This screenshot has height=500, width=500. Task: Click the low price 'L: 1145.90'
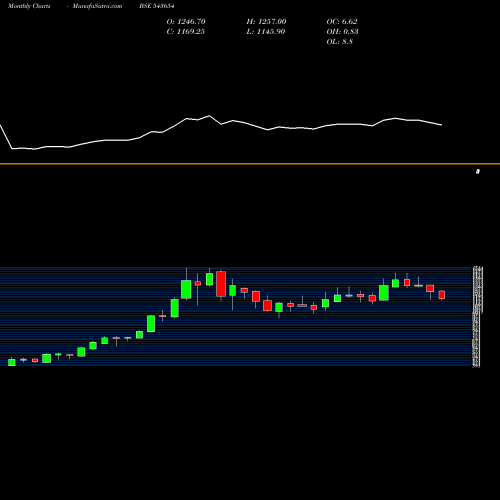[266, 32]
